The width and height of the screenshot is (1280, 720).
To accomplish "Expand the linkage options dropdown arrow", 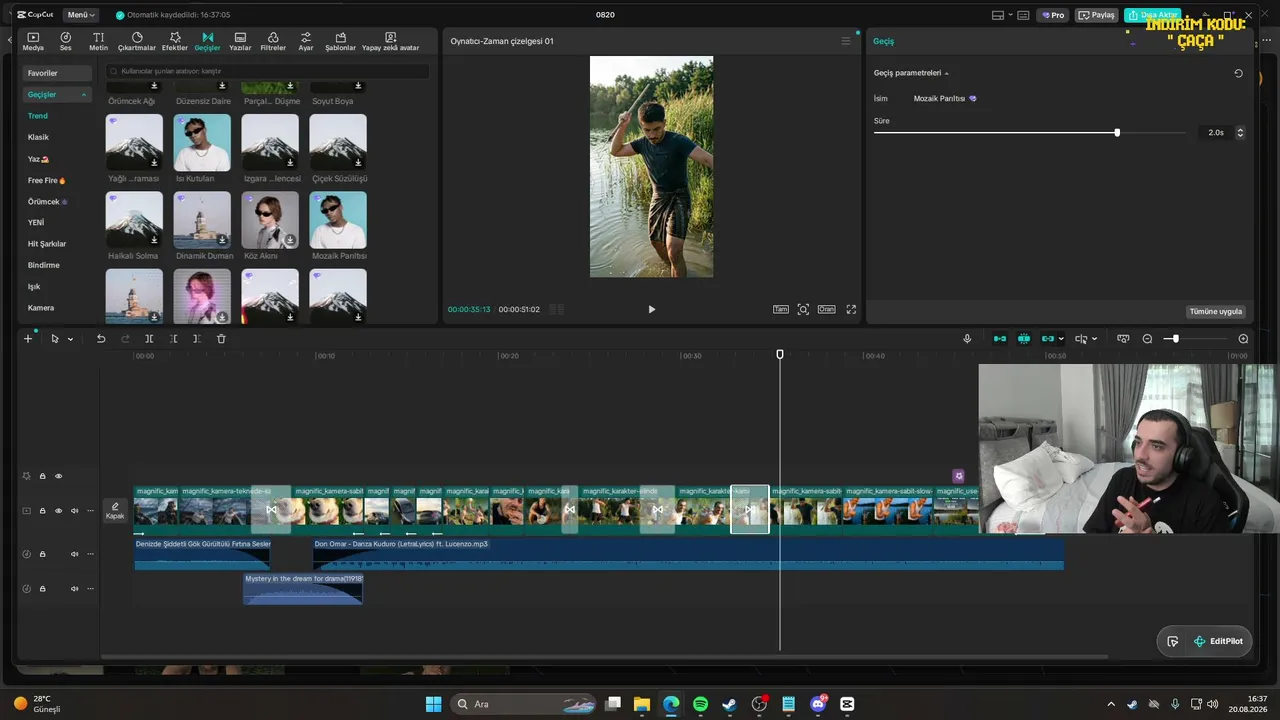I will 1061,339.
